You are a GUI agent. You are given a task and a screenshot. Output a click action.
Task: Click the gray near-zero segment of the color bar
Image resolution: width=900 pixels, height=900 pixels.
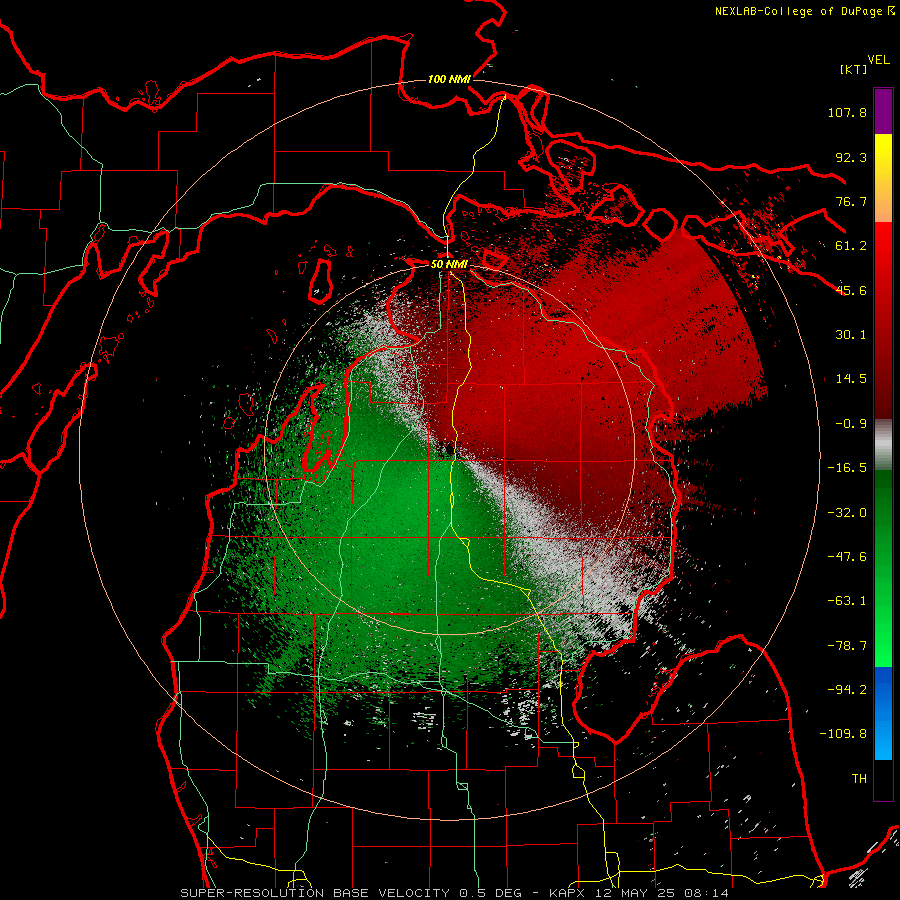[883, 445]
